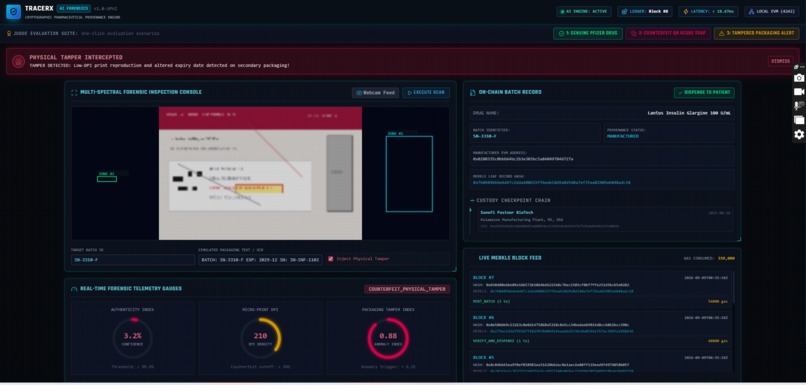Run scenario 2 Counterfeit QR Scene Trap
806x385 pixels.
point(668,33)
